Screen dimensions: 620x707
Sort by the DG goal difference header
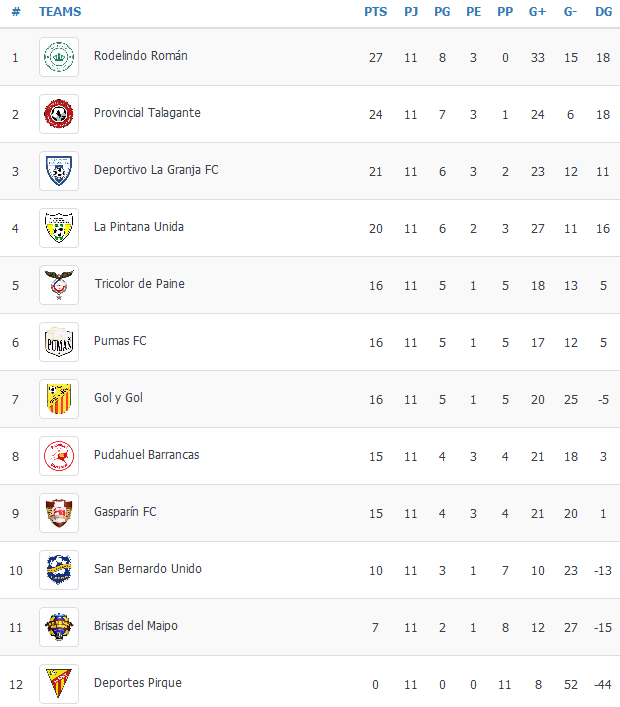coord(603,12)
